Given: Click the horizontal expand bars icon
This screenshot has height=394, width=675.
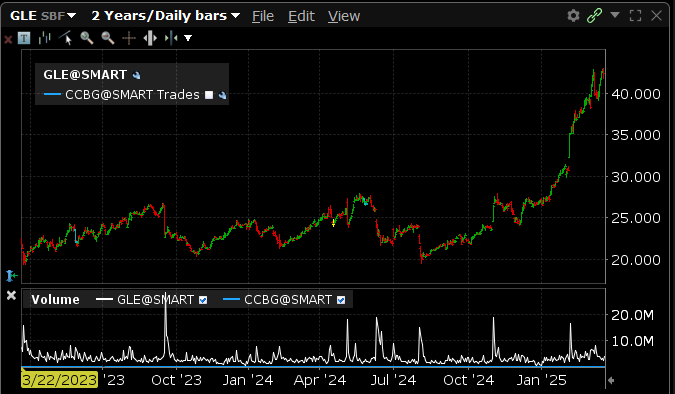Looking at the screenshot, I should [x=150, y=38].
